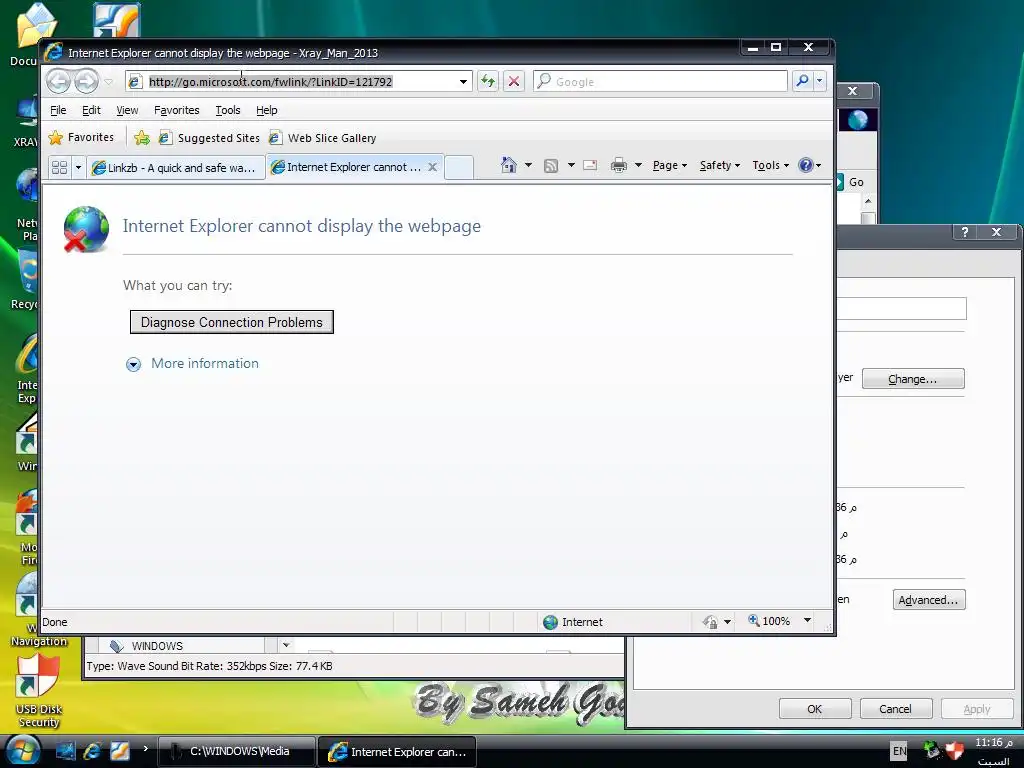Click Show Desktop quick launch icon
The width and height of the screenshot is (1024, 768).
click(x=65, y=750)
